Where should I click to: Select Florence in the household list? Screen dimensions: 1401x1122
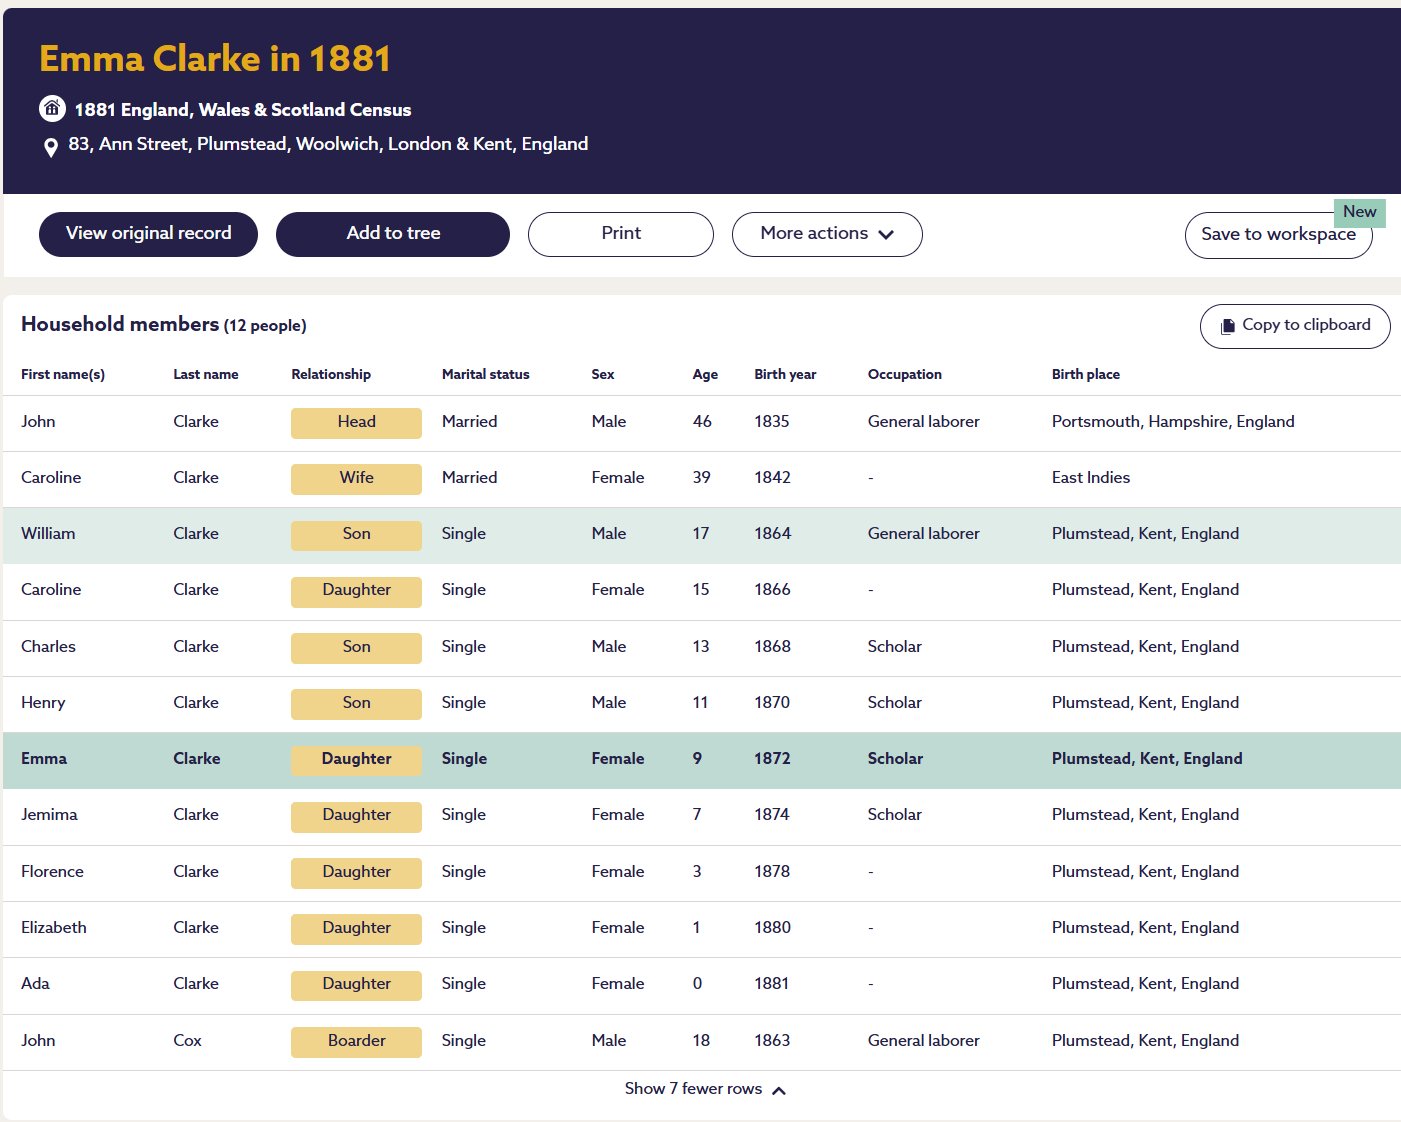52,872
